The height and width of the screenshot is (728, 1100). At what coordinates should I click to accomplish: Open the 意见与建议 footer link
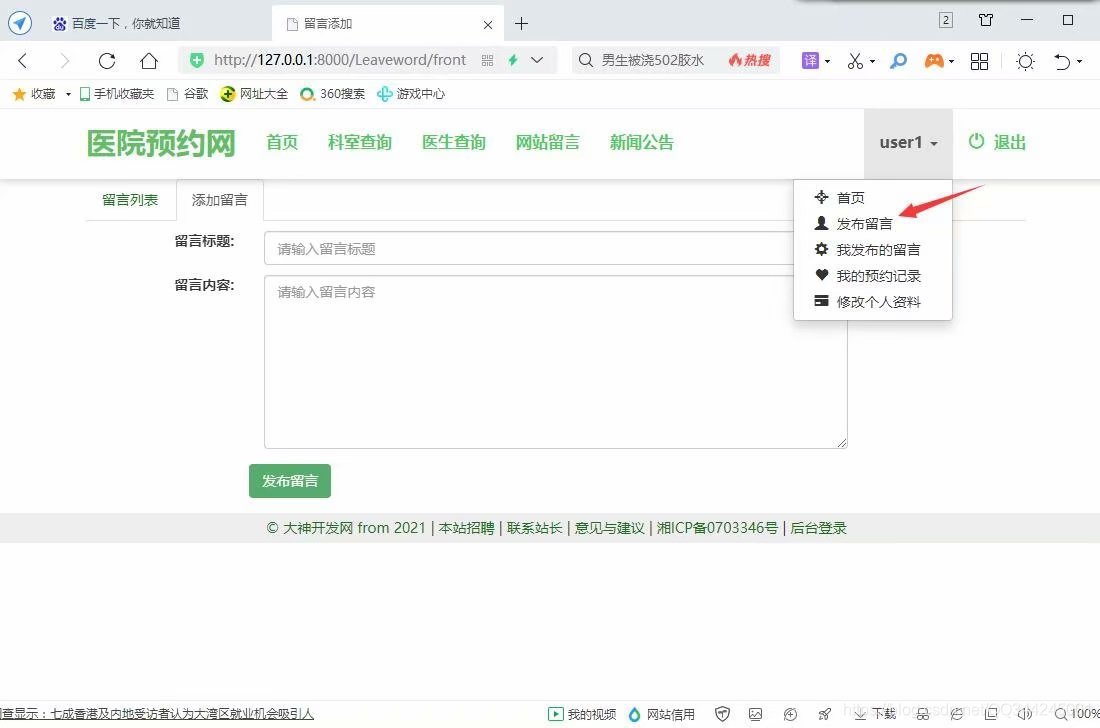[x=610, y=528]
